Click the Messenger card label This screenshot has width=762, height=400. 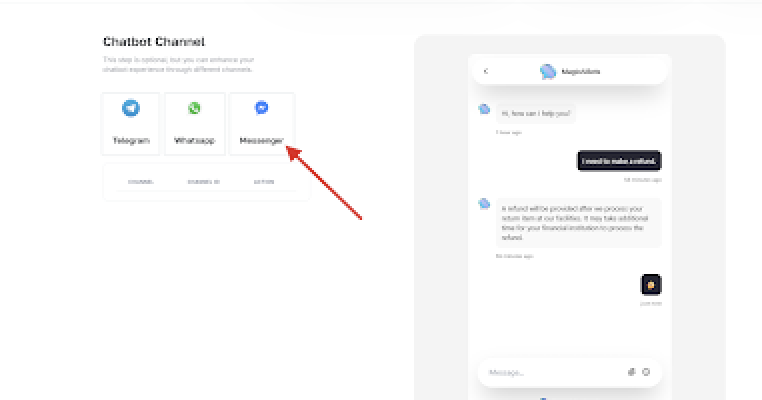click(x=261, y=141)
